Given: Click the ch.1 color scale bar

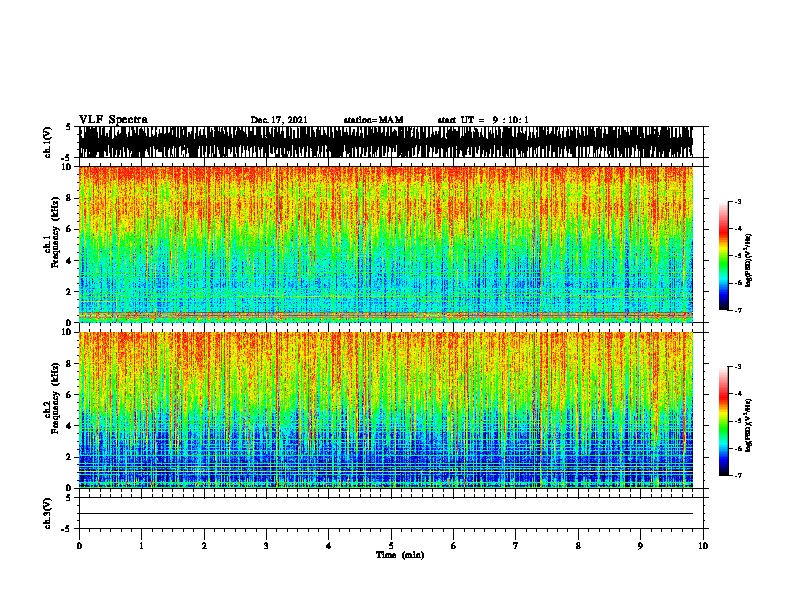Looking at the screenshot, I should tap(723, 256).
